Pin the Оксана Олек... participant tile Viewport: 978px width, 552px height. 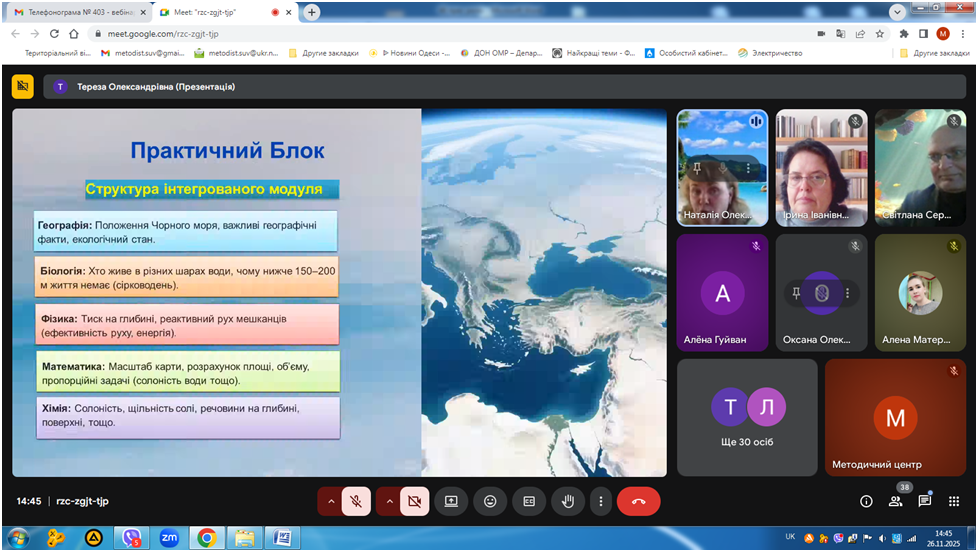[796, 293]
